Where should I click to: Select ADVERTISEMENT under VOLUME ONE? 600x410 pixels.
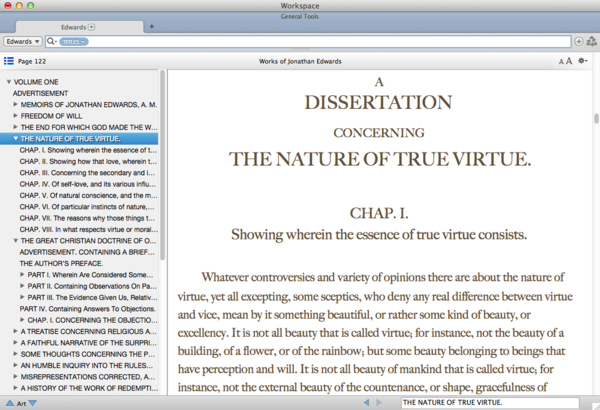tap(41, 93)
